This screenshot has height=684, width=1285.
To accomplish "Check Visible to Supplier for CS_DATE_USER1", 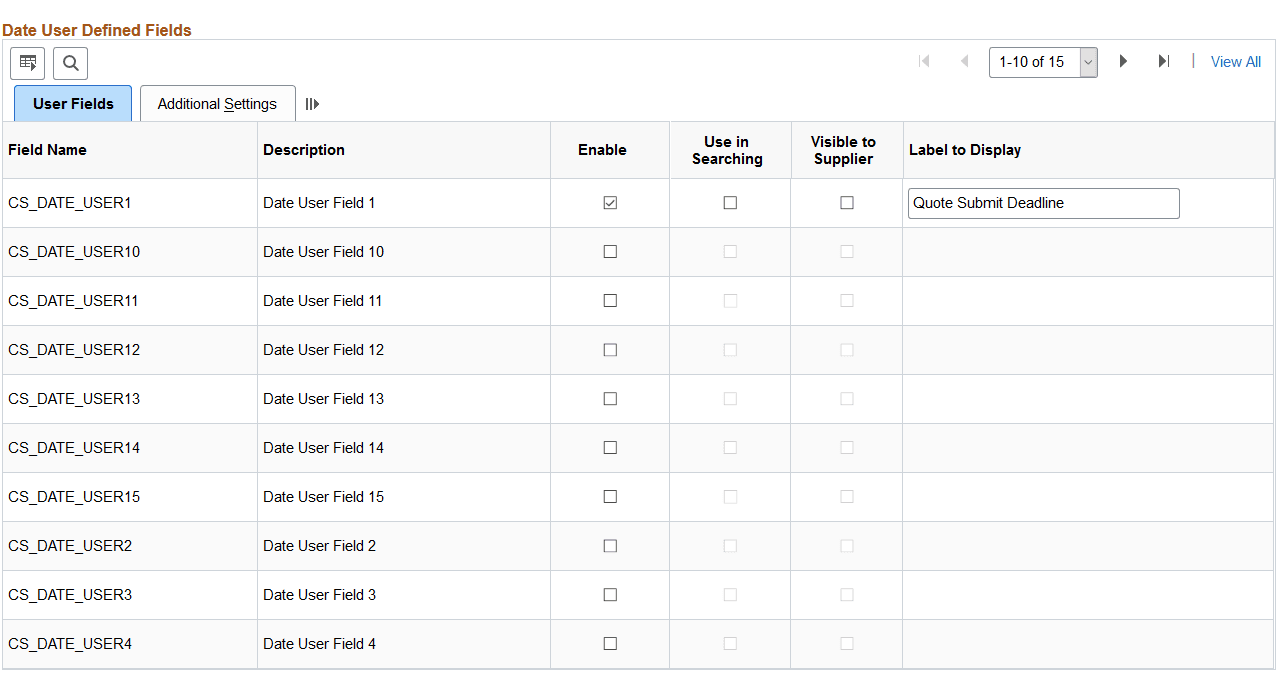I will (x=846, y=202).
